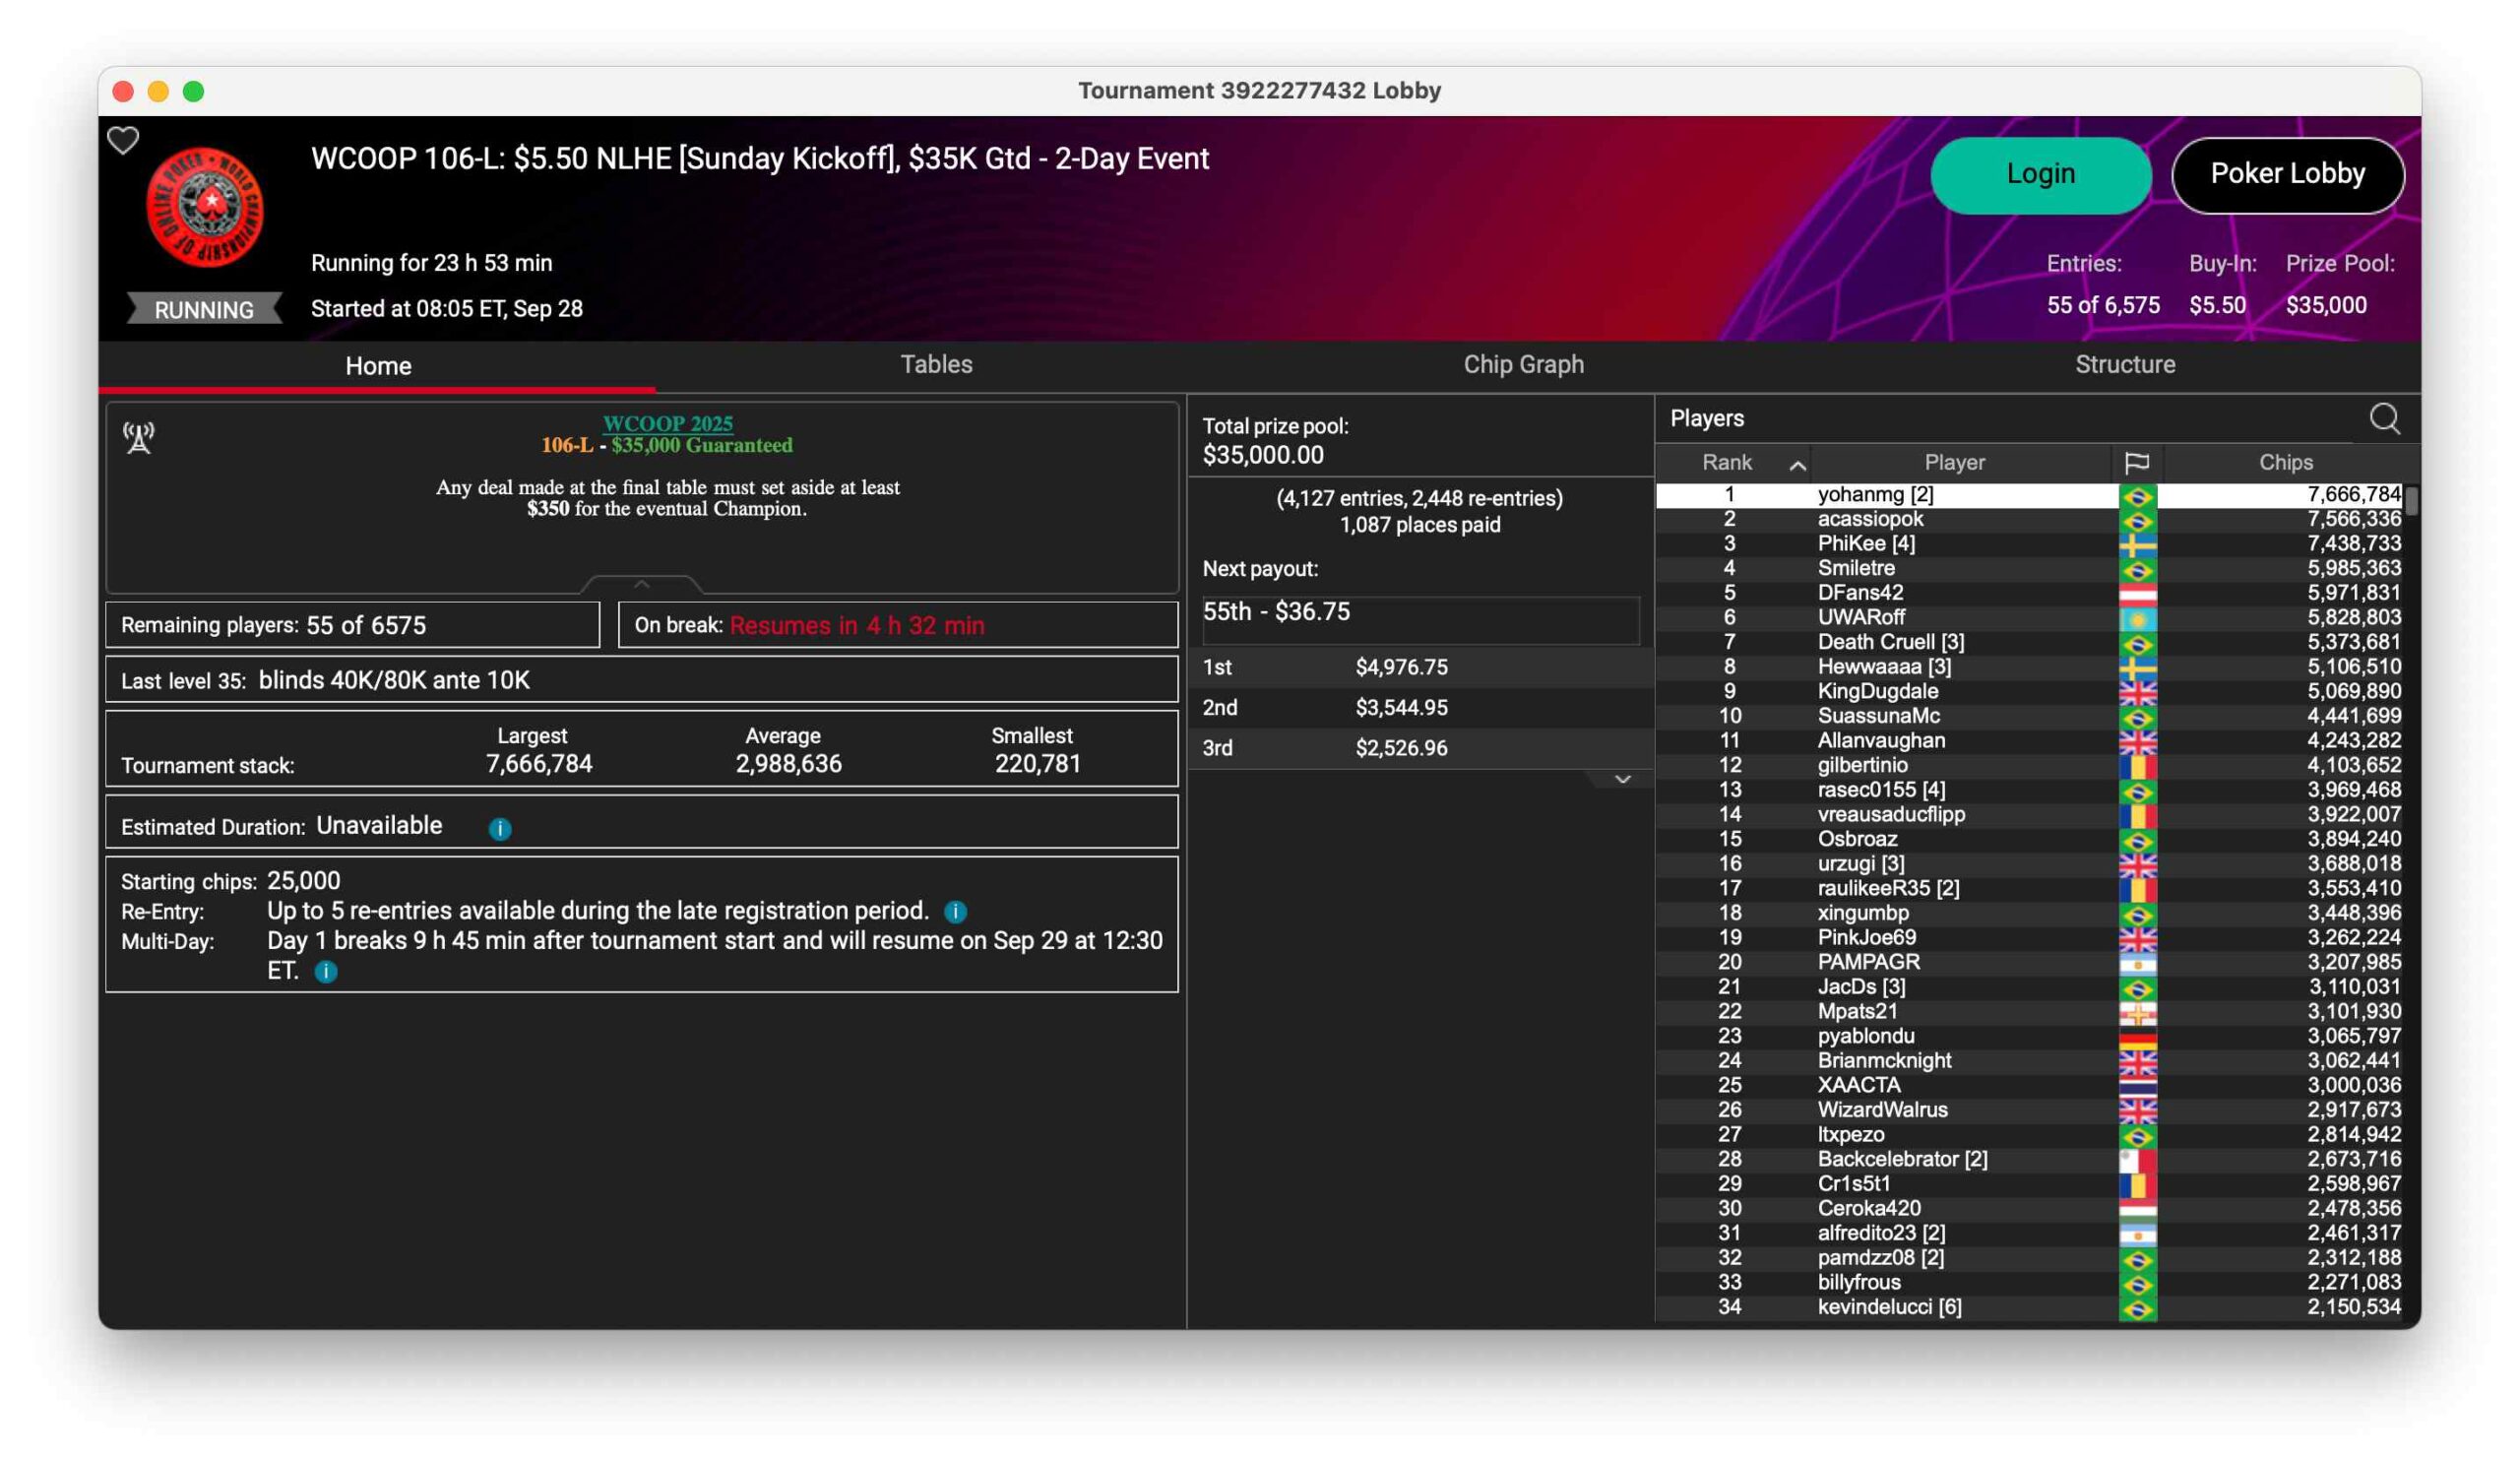Viewport: 2520px width, 1460px height.
Task: Expand the payouts list chevron
Action: pyautogui.click(x=1622, y=779)
